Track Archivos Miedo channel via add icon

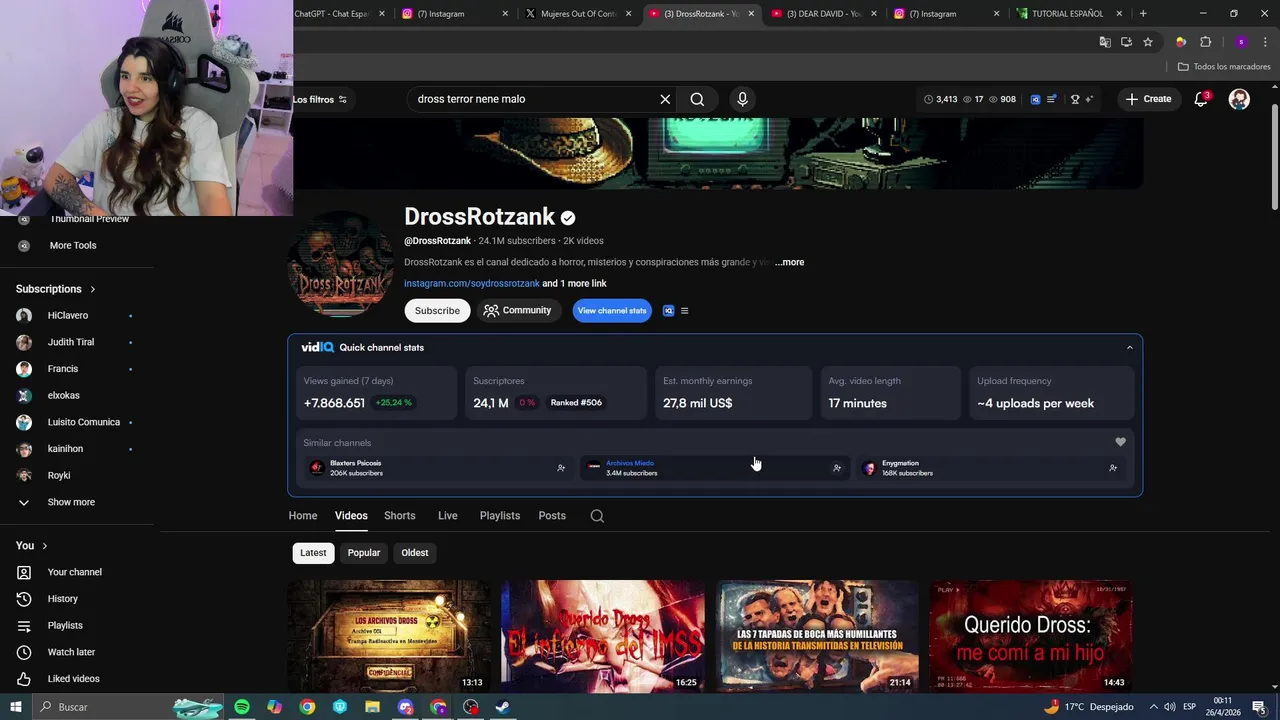tap(837, 468)
